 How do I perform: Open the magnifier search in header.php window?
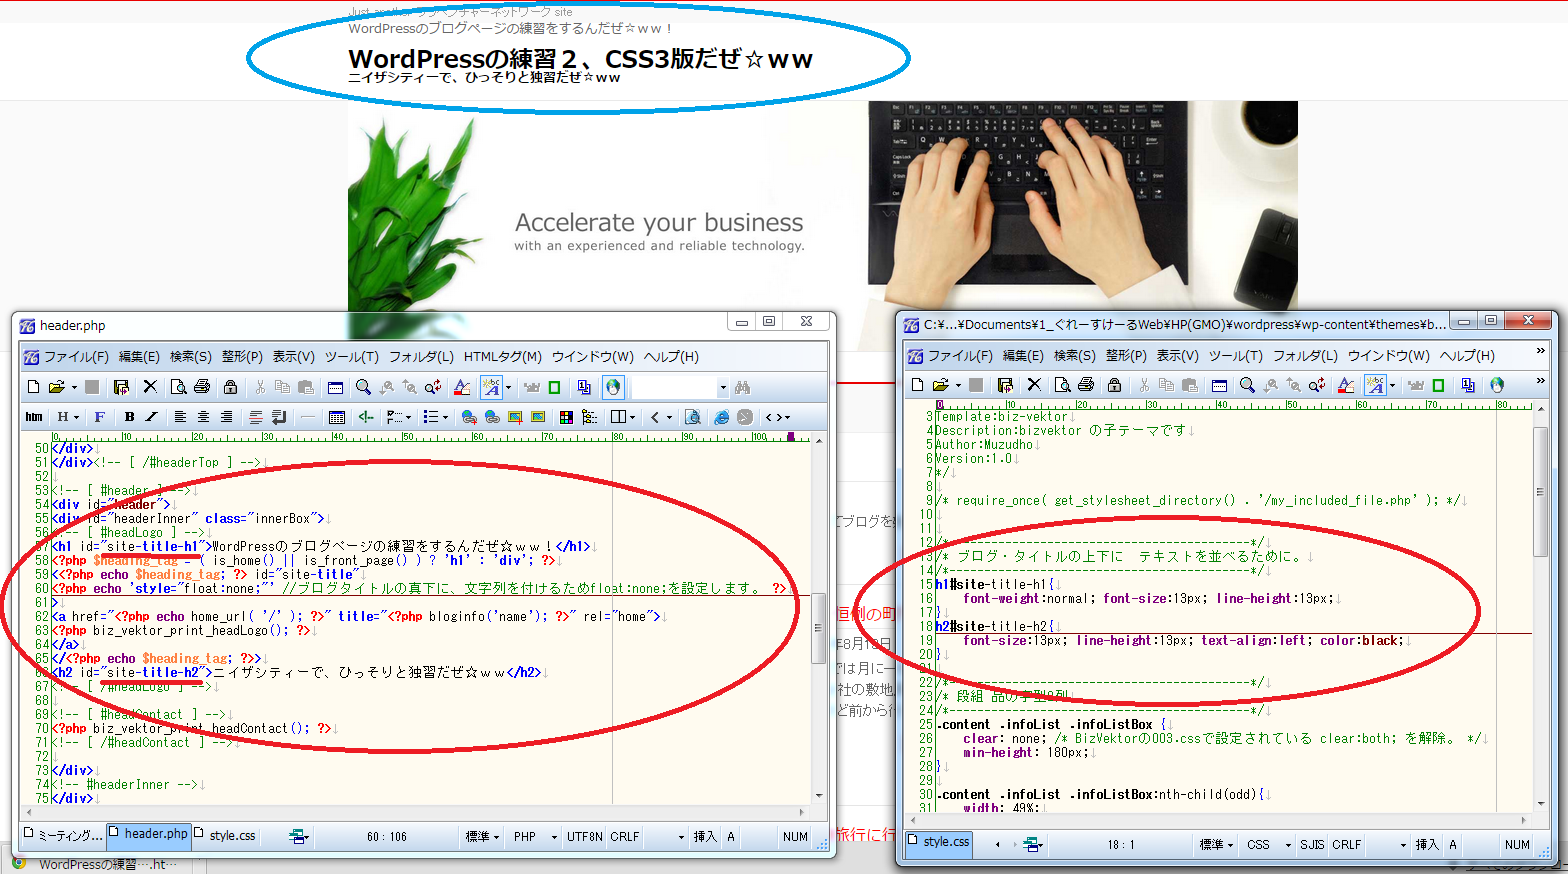coord(363,387)
